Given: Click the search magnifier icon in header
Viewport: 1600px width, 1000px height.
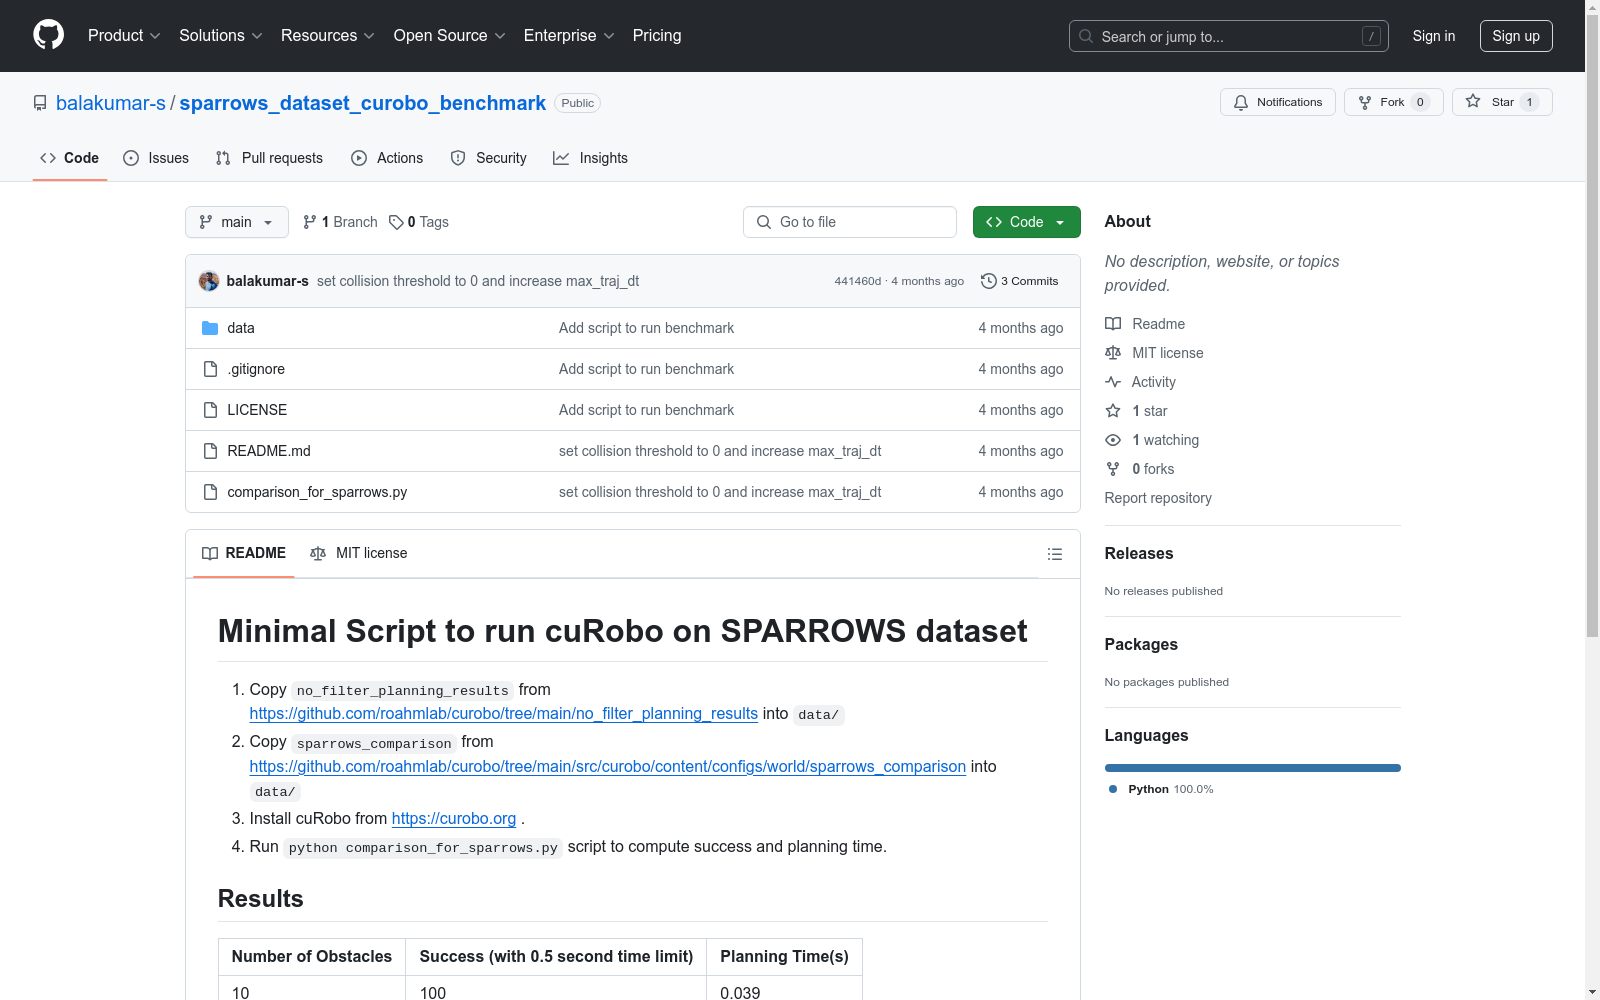Looking at the screenshot, I should [1086, 36].
